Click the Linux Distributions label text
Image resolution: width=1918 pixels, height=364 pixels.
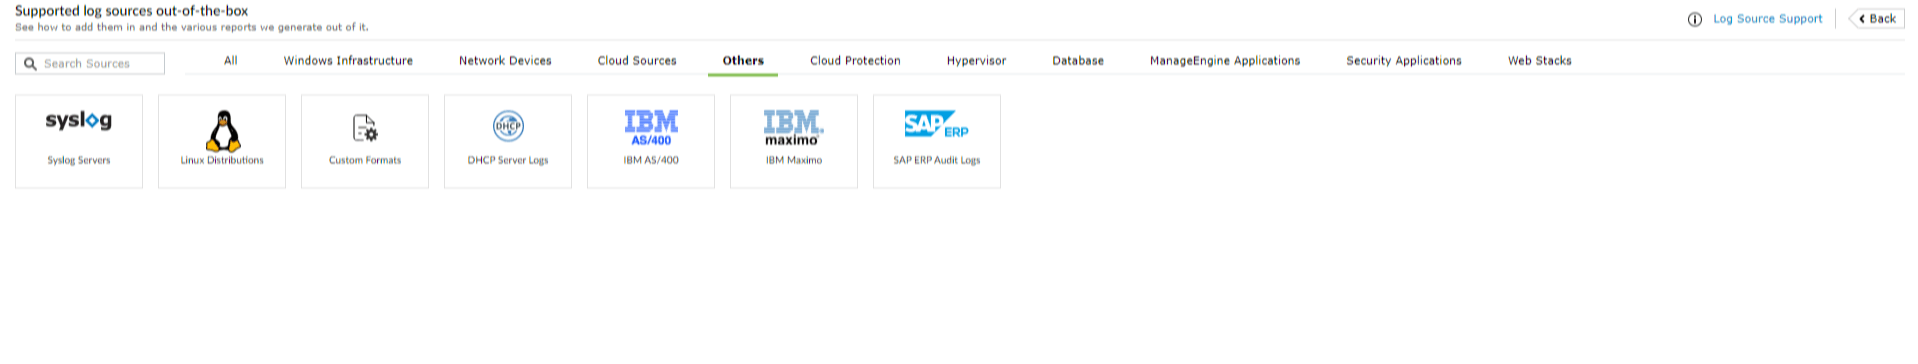click(x=222, y=160)
